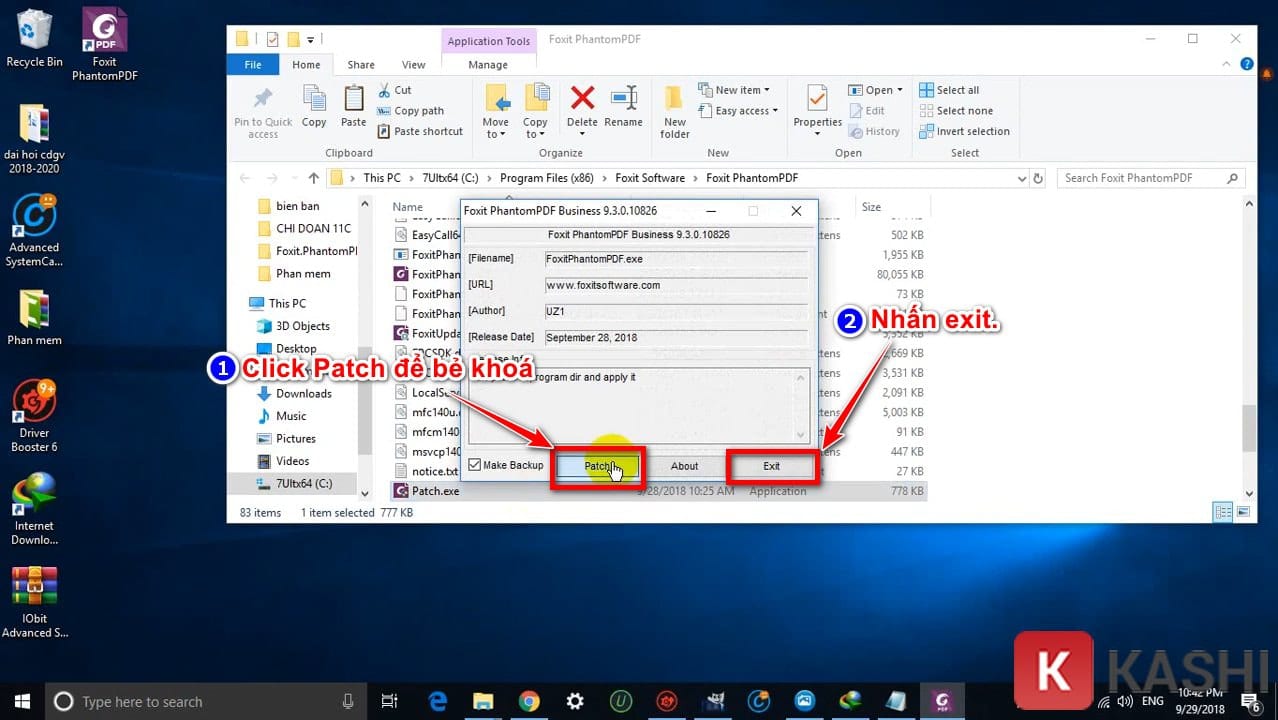The height and width of the screenshot is (720, 1278).
Task: Open the Share ribbon tab
Action: pos(361,65)
